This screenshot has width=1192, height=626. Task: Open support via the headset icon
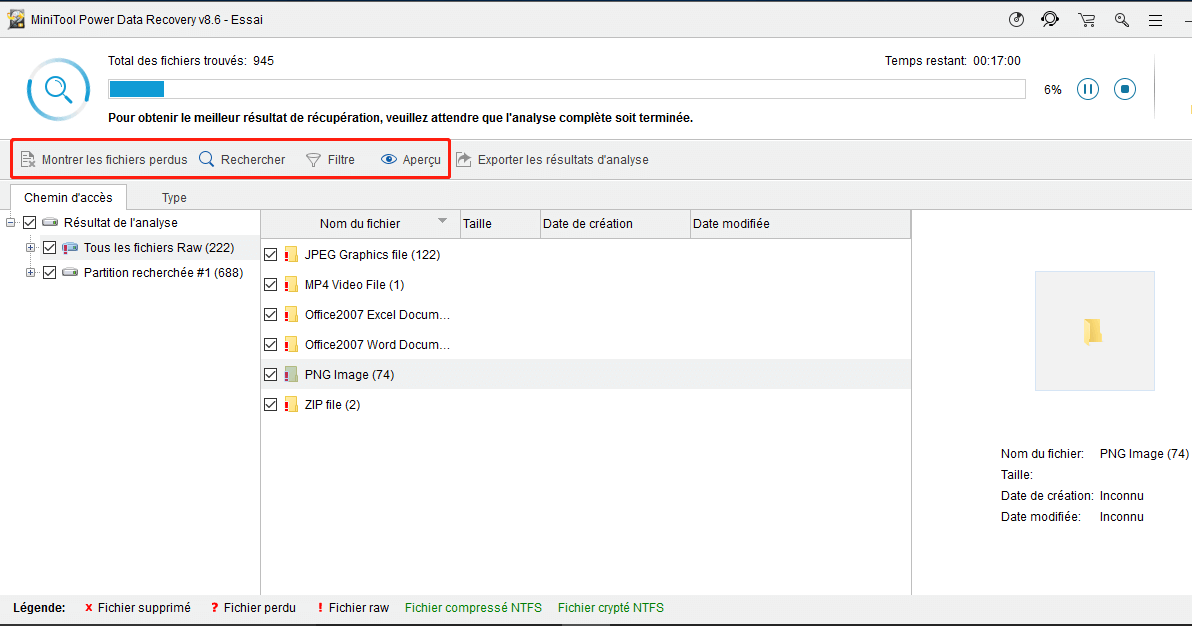coord(1050,19)
